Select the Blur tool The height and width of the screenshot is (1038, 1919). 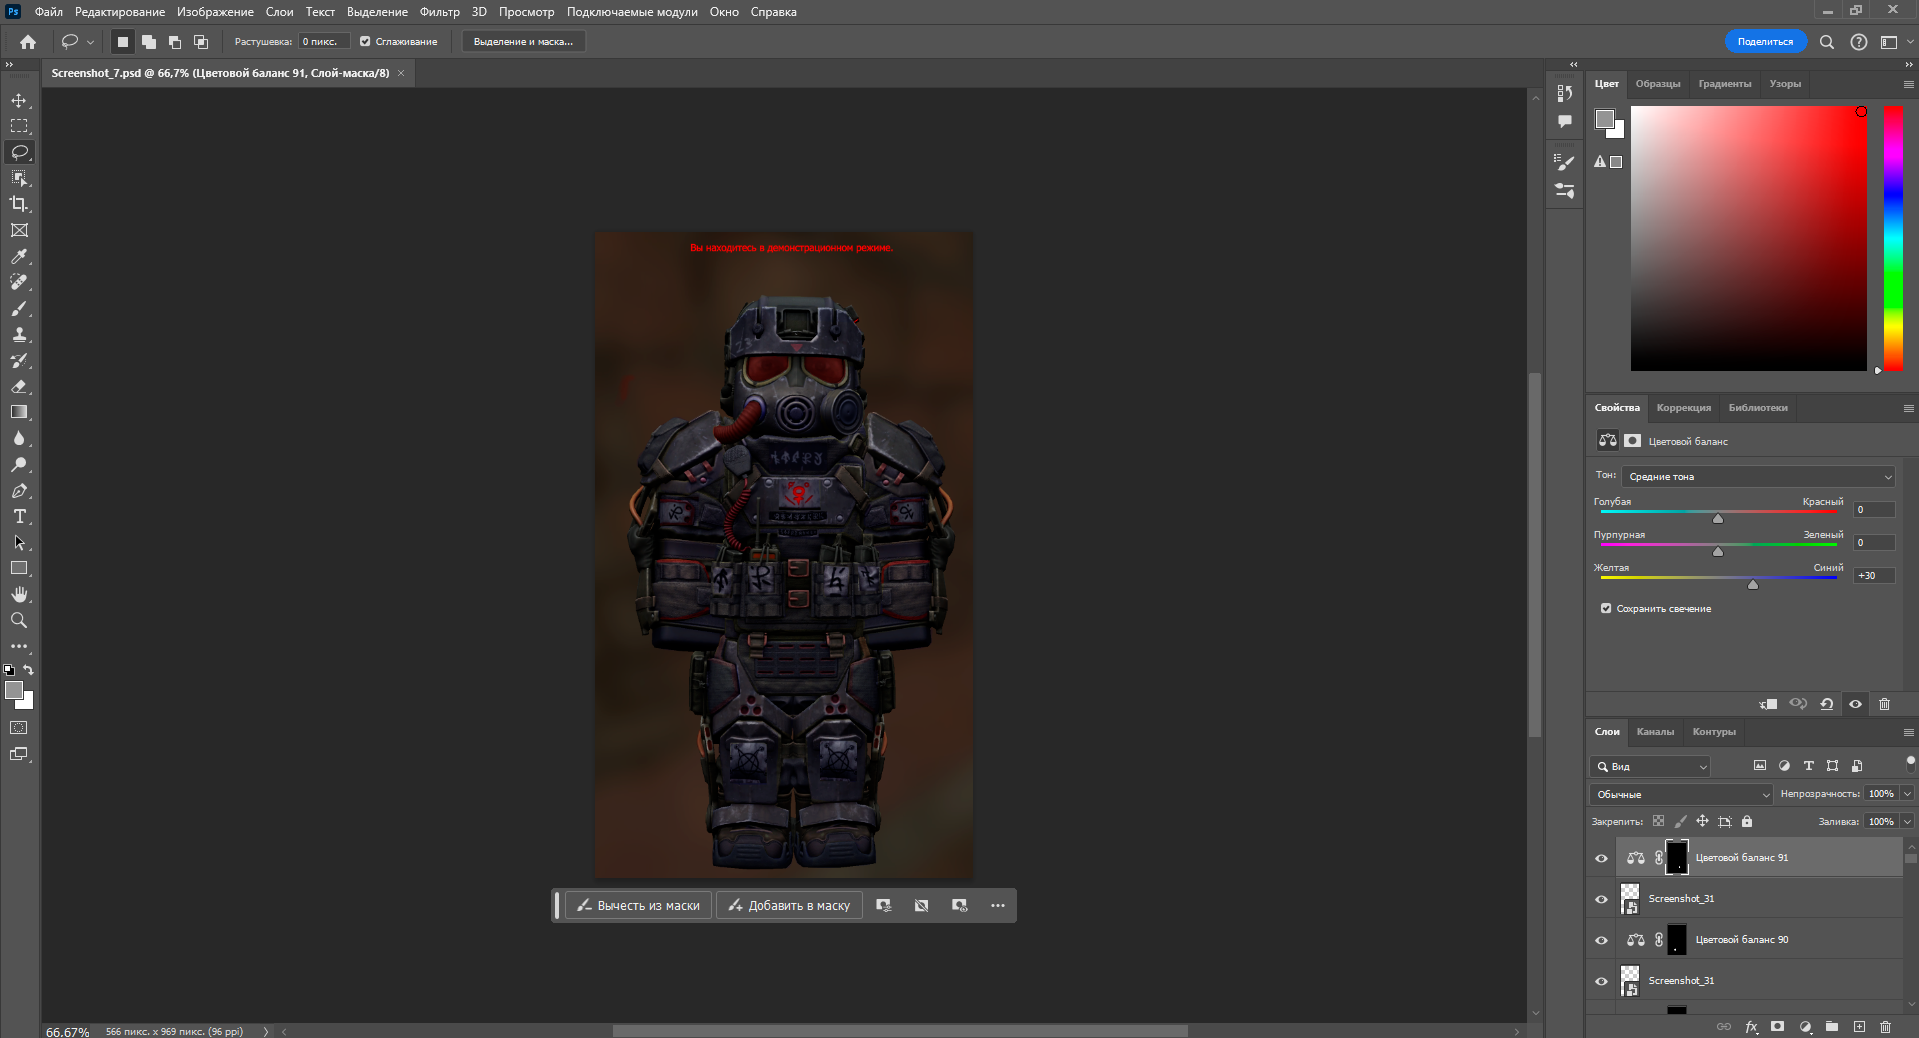(x=19, y=438)
